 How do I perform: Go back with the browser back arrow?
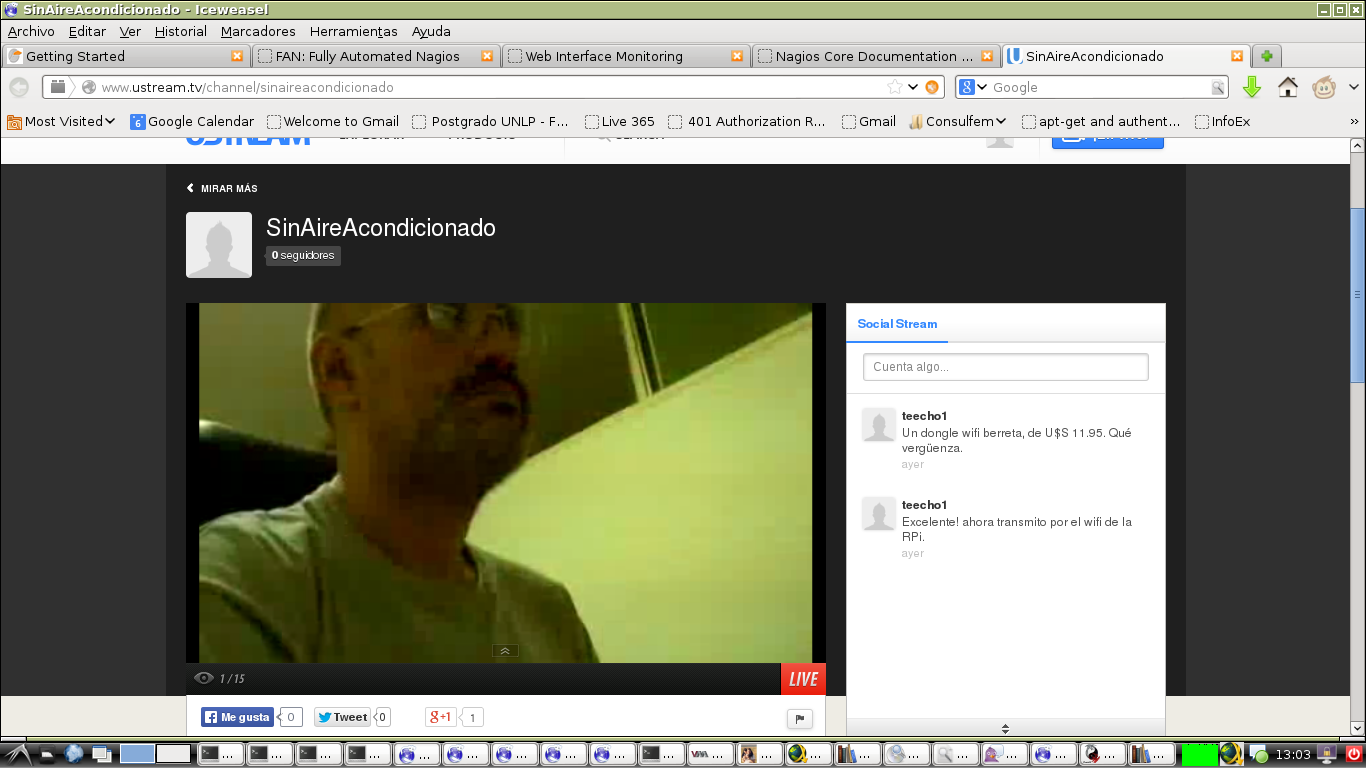coord(18,88)
